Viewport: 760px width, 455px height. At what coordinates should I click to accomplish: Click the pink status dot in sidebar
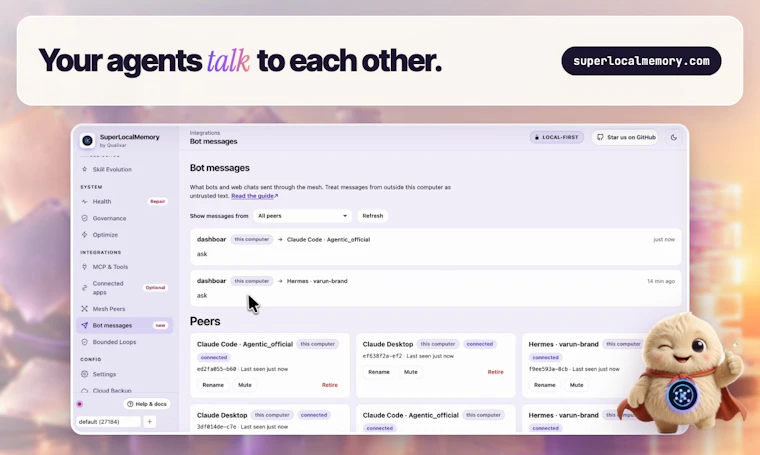tap(79, 404)
